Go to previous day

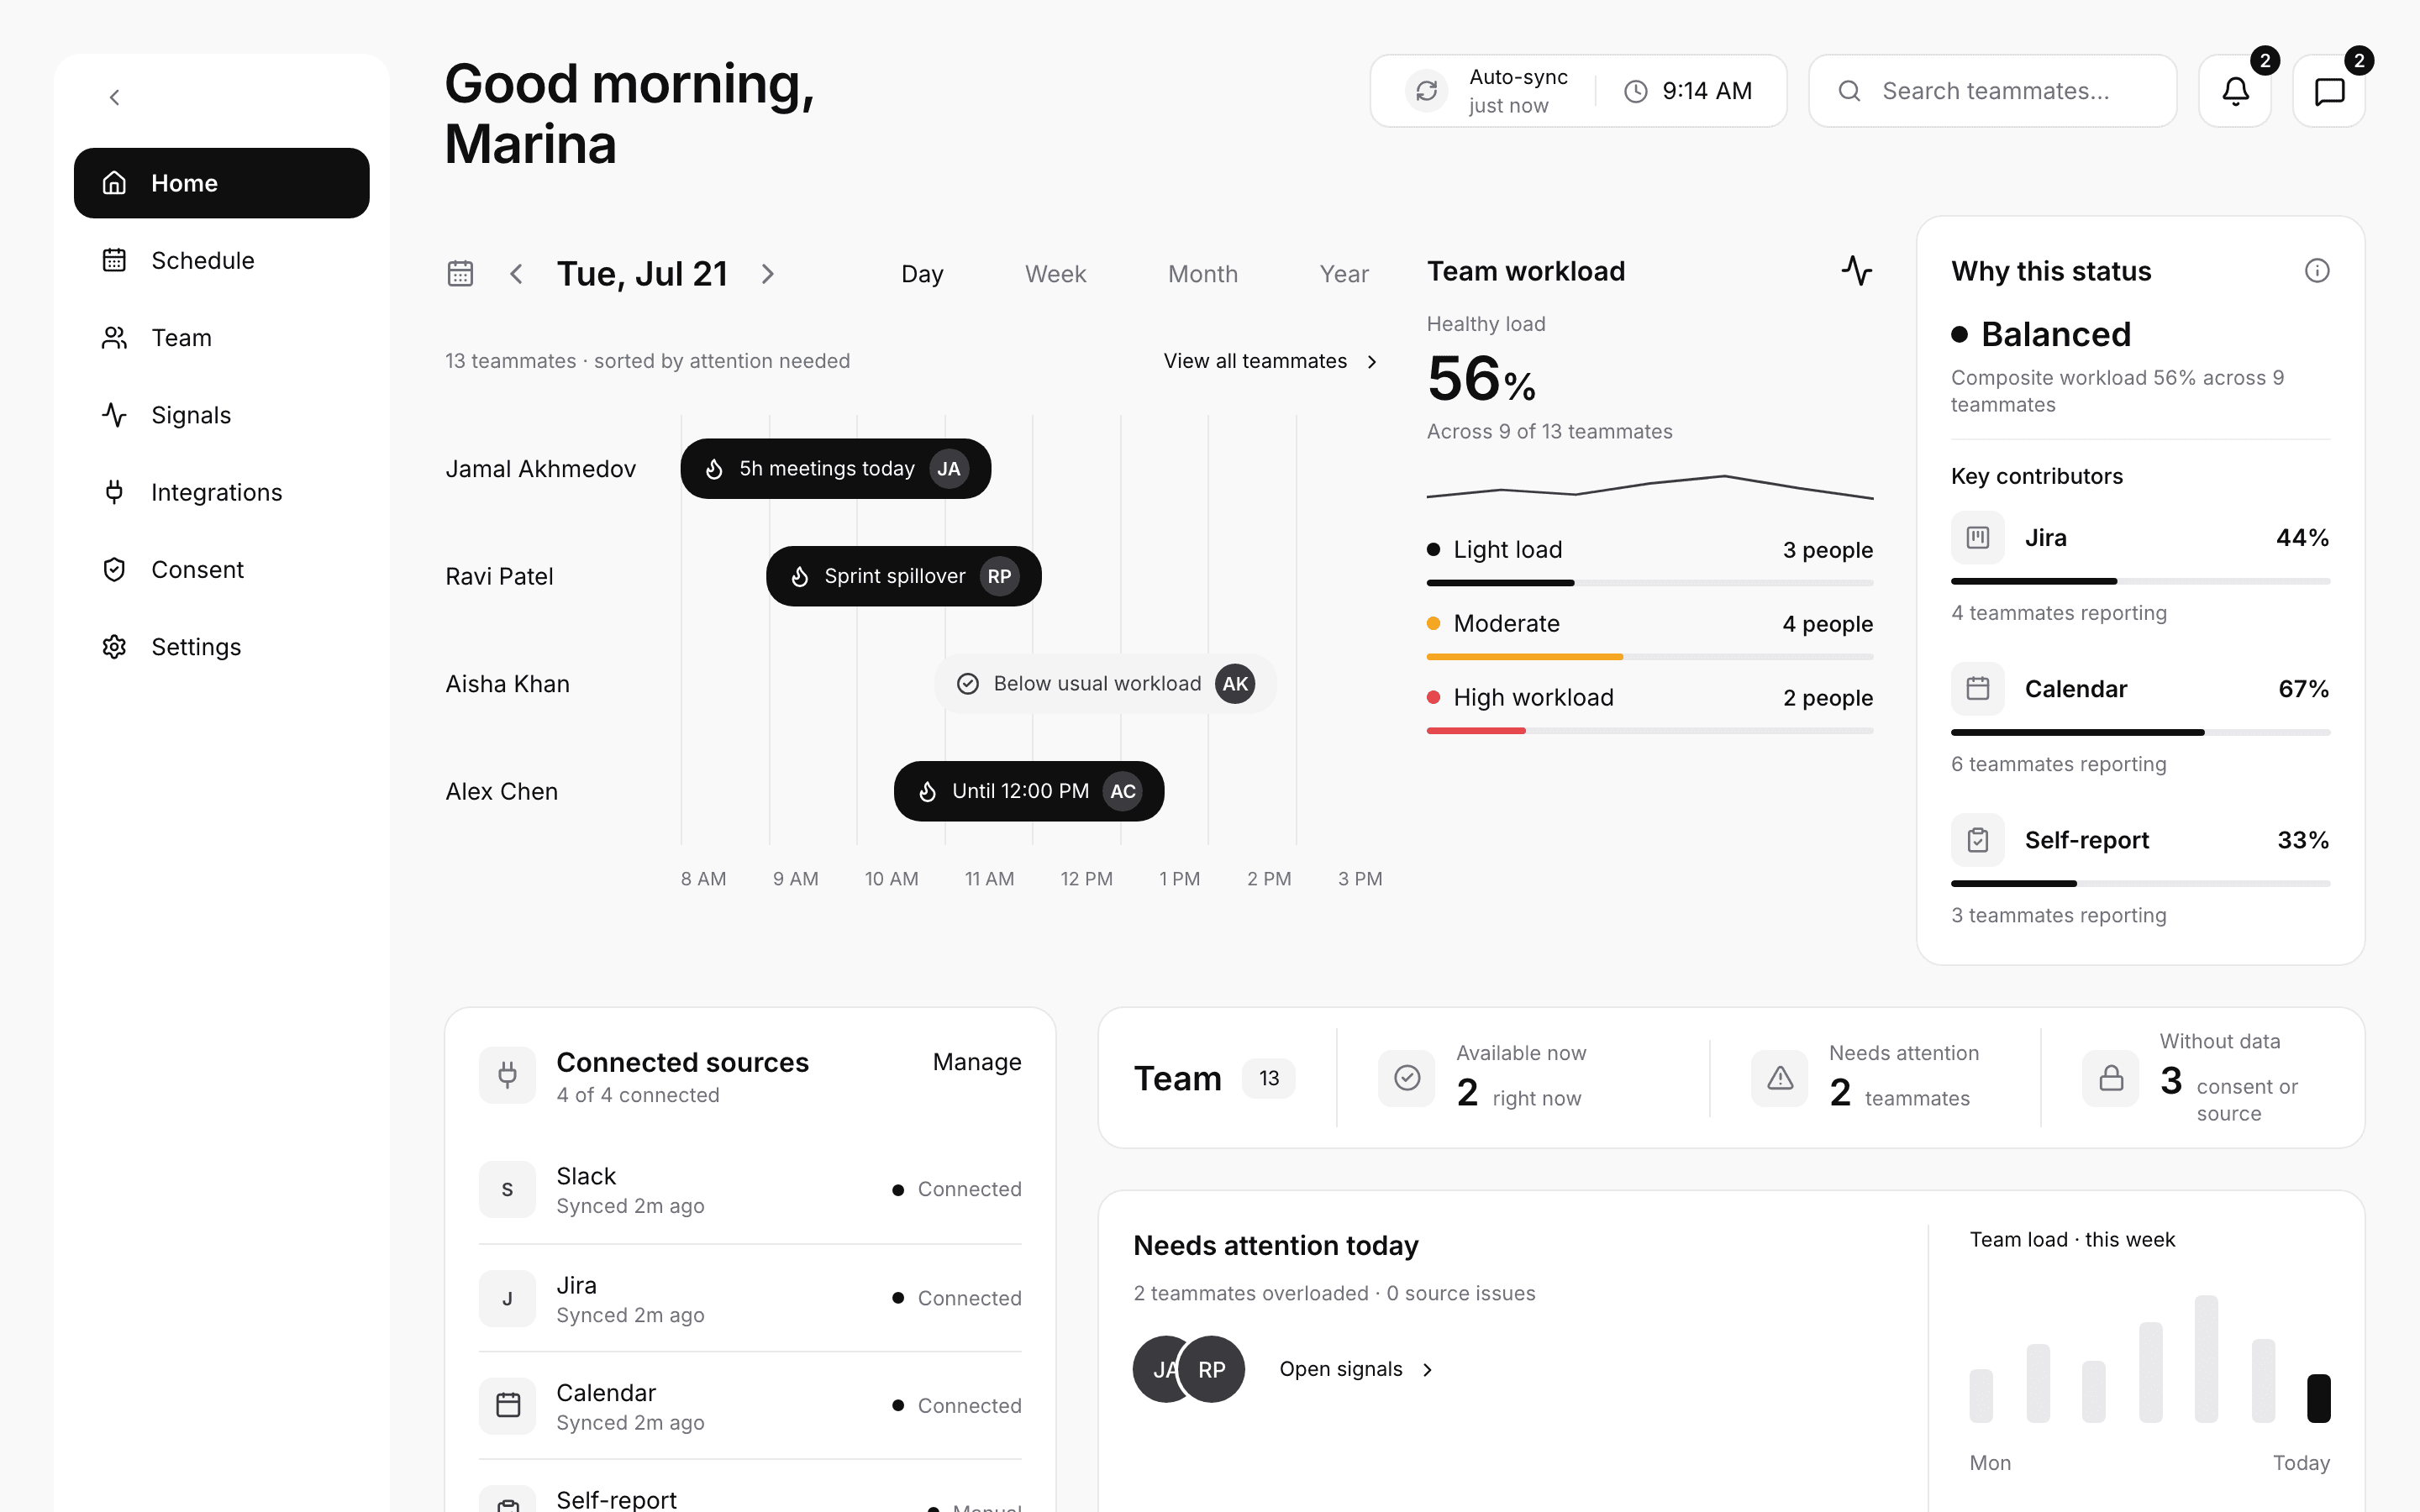pos(516,273)
